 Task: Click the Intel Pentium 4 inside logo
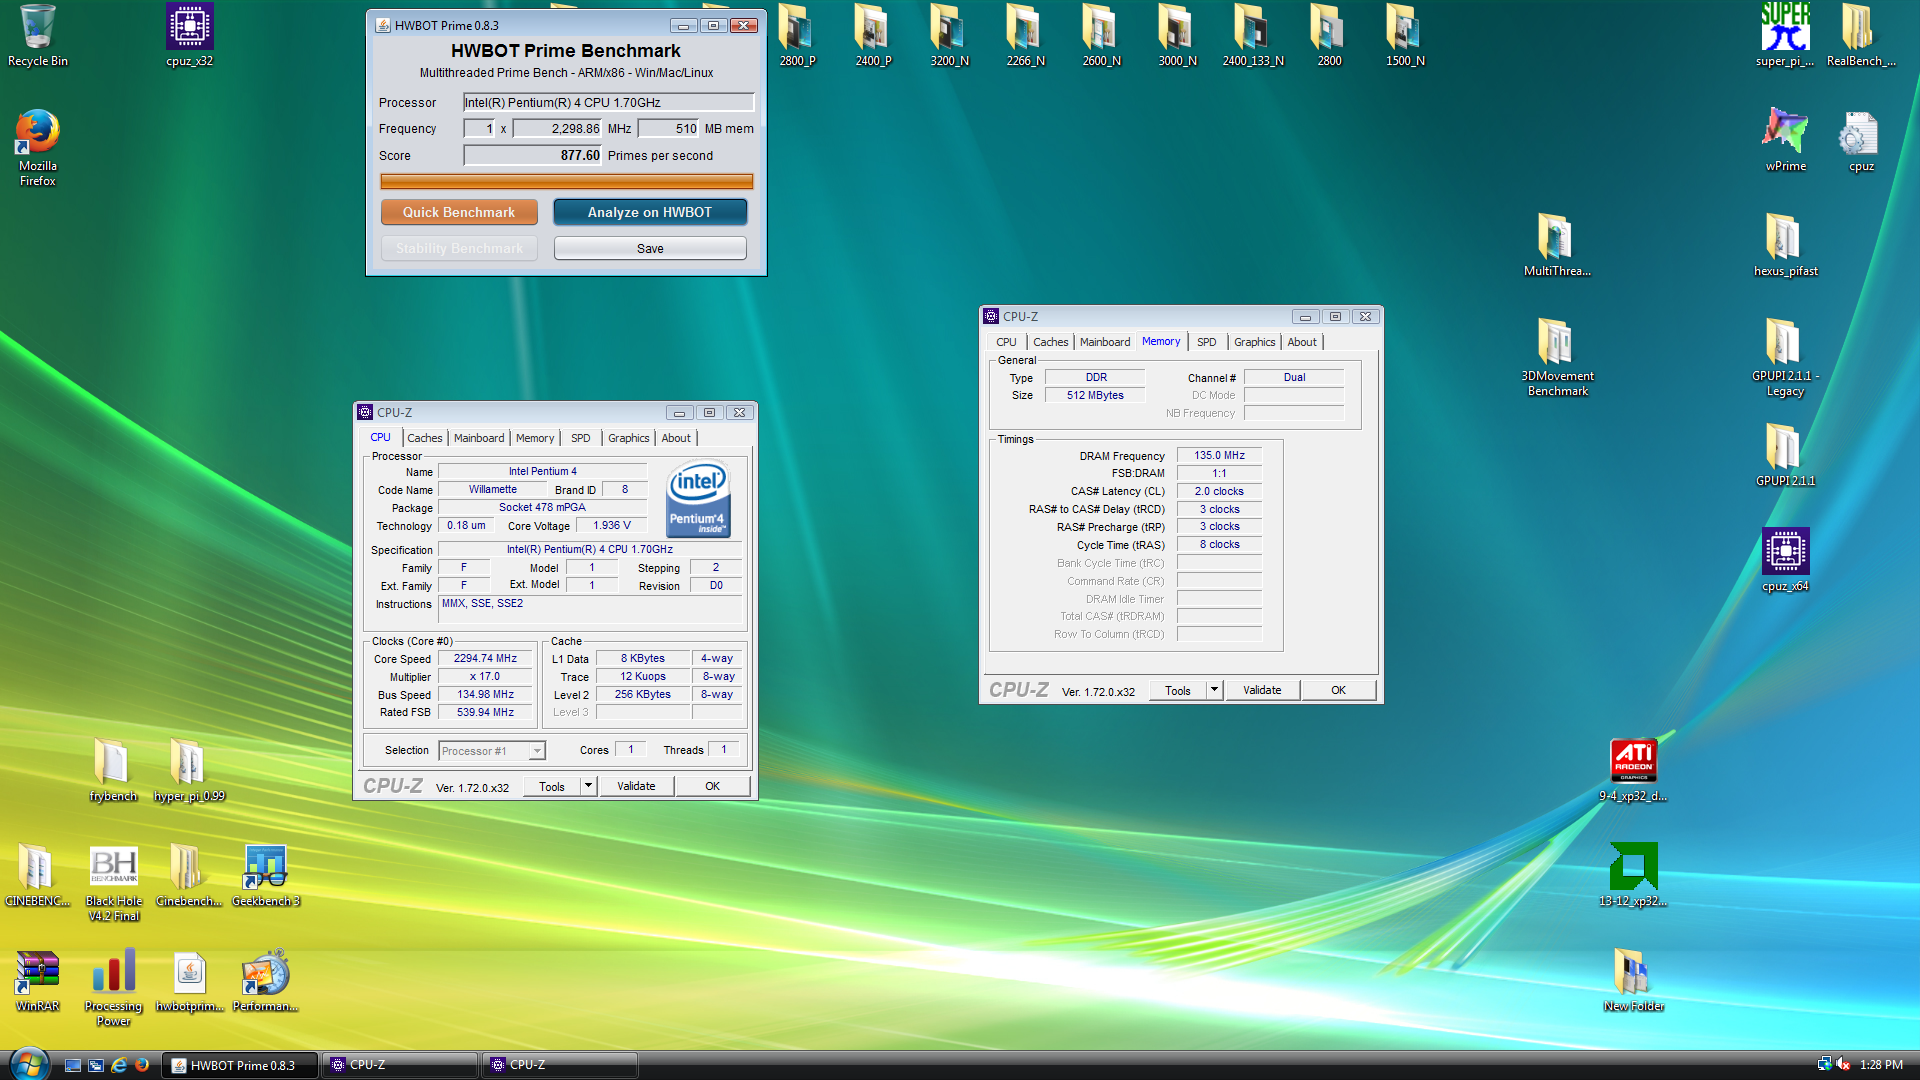pyautogui.click(x=698, y=499)
